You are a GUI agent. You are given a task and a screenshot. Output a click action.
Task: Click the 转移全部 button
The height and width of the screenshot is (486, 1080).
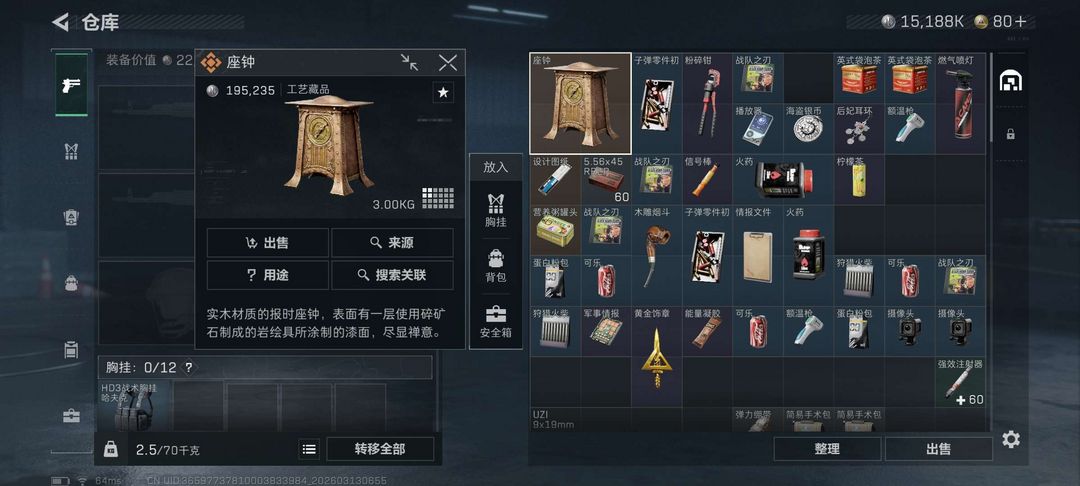tap(380, 449)
